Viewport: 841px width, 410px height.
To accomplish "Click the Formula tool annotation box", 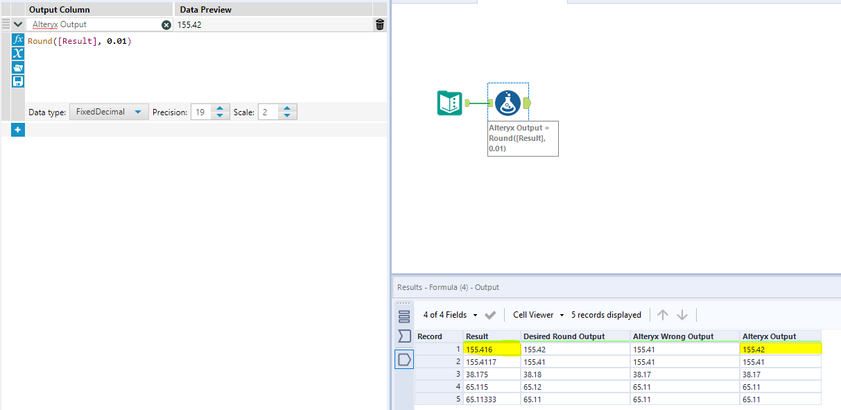I will click(523, 138).
